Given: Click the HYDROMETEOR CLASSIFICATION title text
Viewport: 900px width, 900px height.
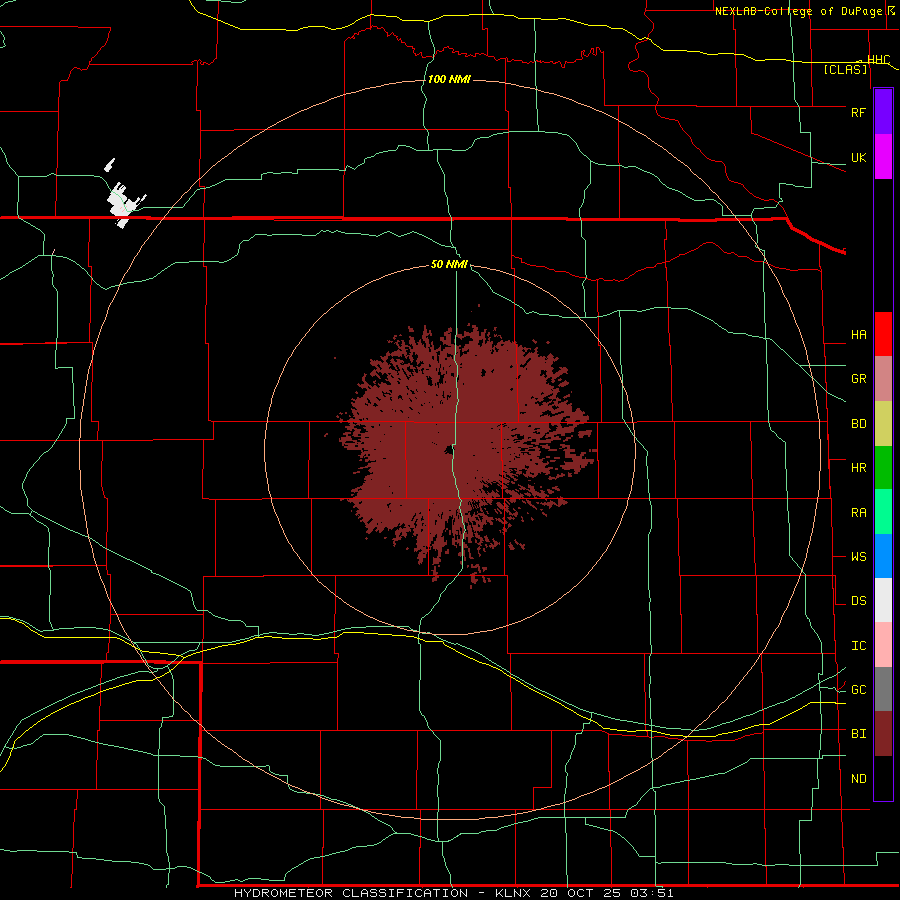Looking at the screenshot, I should (351, 893).
